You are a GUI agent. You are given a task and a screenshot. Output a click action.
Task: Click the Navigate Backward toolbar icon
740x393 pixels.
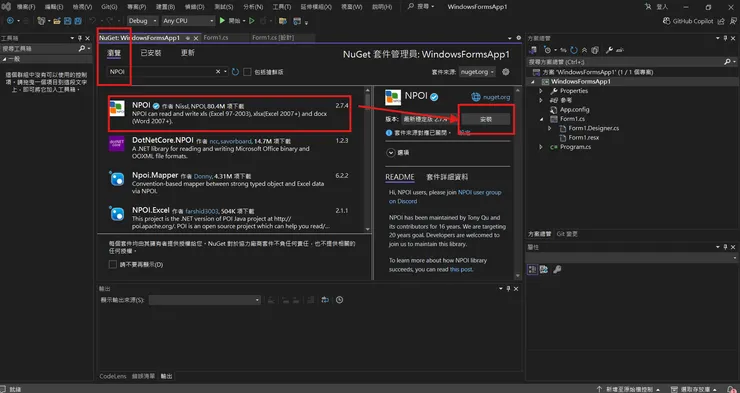[x=10, y=21]
